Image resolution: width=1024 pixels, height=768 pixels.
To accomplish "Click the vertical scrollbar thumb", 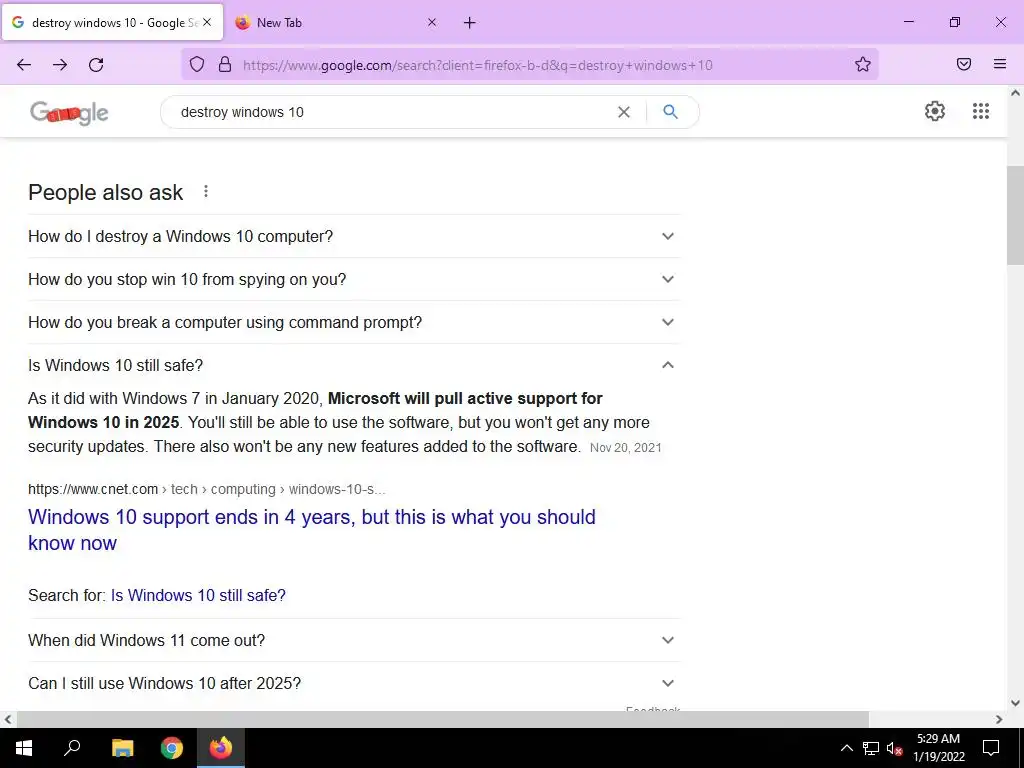I will coord(1015,216).
